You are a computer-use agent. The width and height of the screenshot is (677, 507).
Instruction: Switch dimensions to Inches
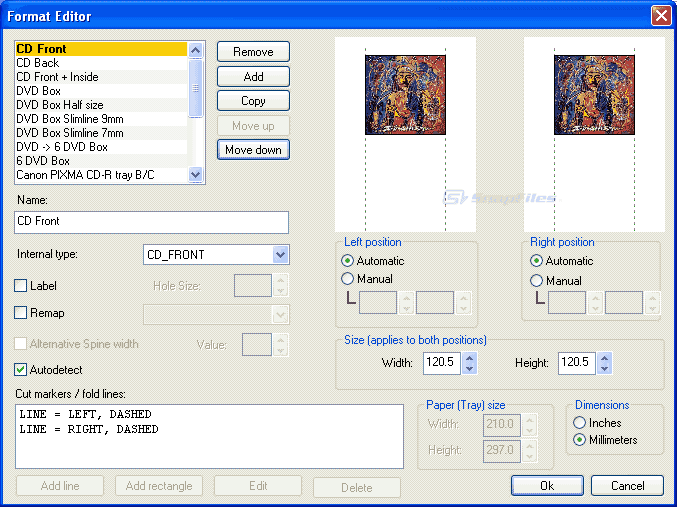click(580, 423)
